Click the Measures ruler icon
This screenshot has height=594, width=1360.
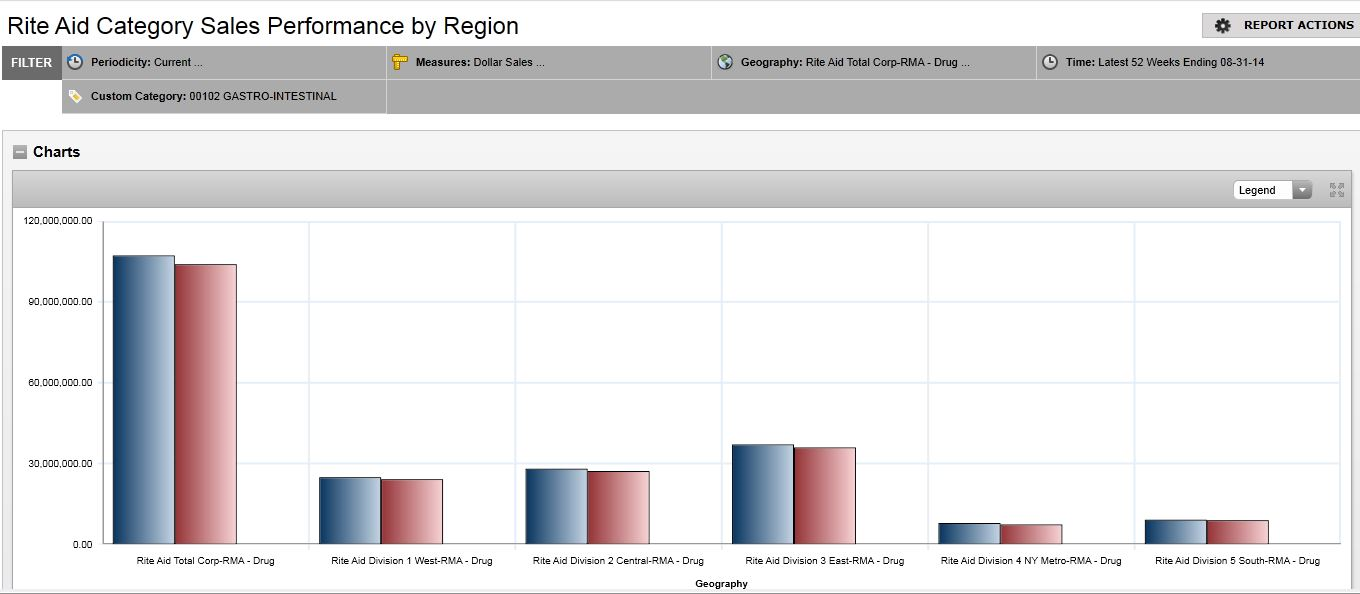coord(400,62)
